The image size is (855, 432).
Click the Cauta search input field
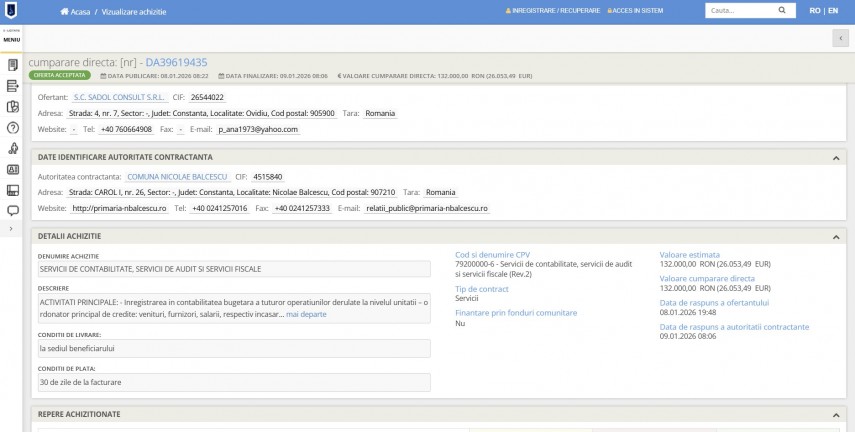740,11
